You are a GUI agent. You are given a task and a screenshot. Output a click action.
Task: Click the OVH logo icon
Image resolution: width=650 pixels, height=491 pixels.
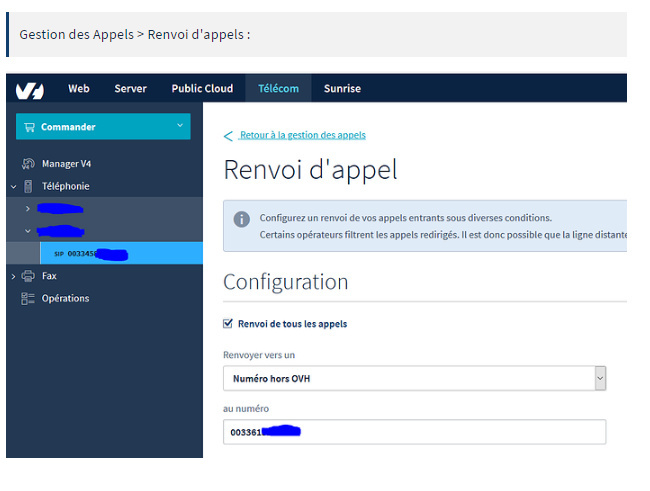coord(30,89)
